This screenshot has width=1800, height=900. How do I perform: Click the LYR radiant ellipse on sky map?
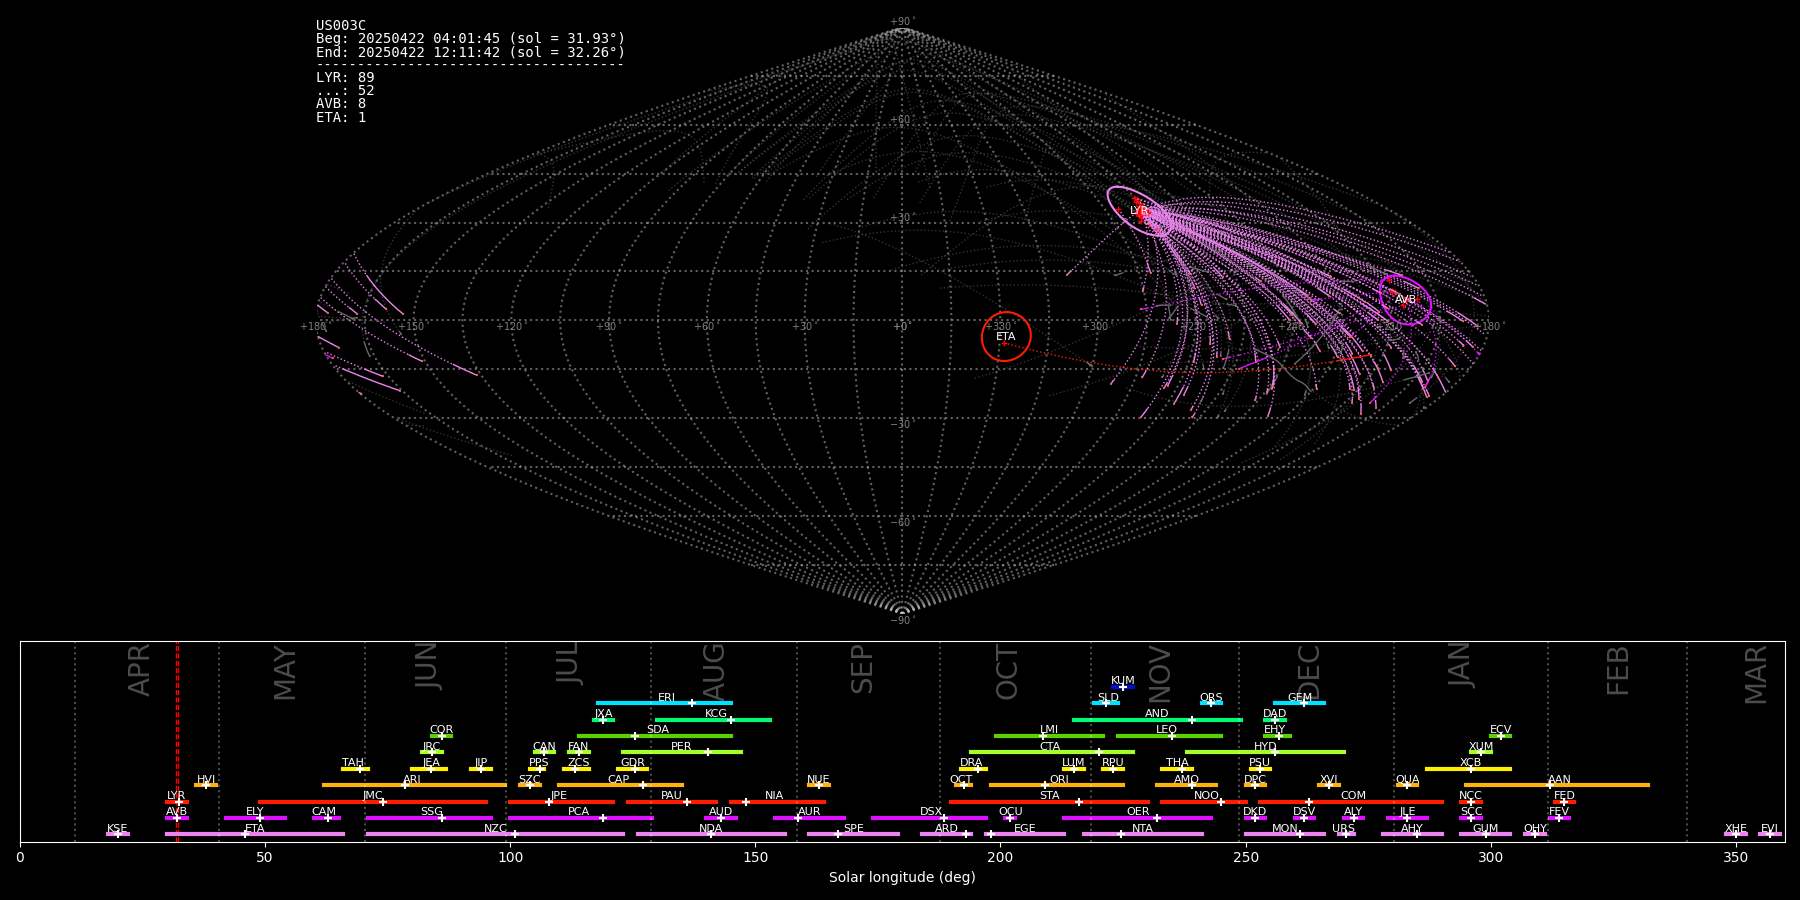(1140, 211)
